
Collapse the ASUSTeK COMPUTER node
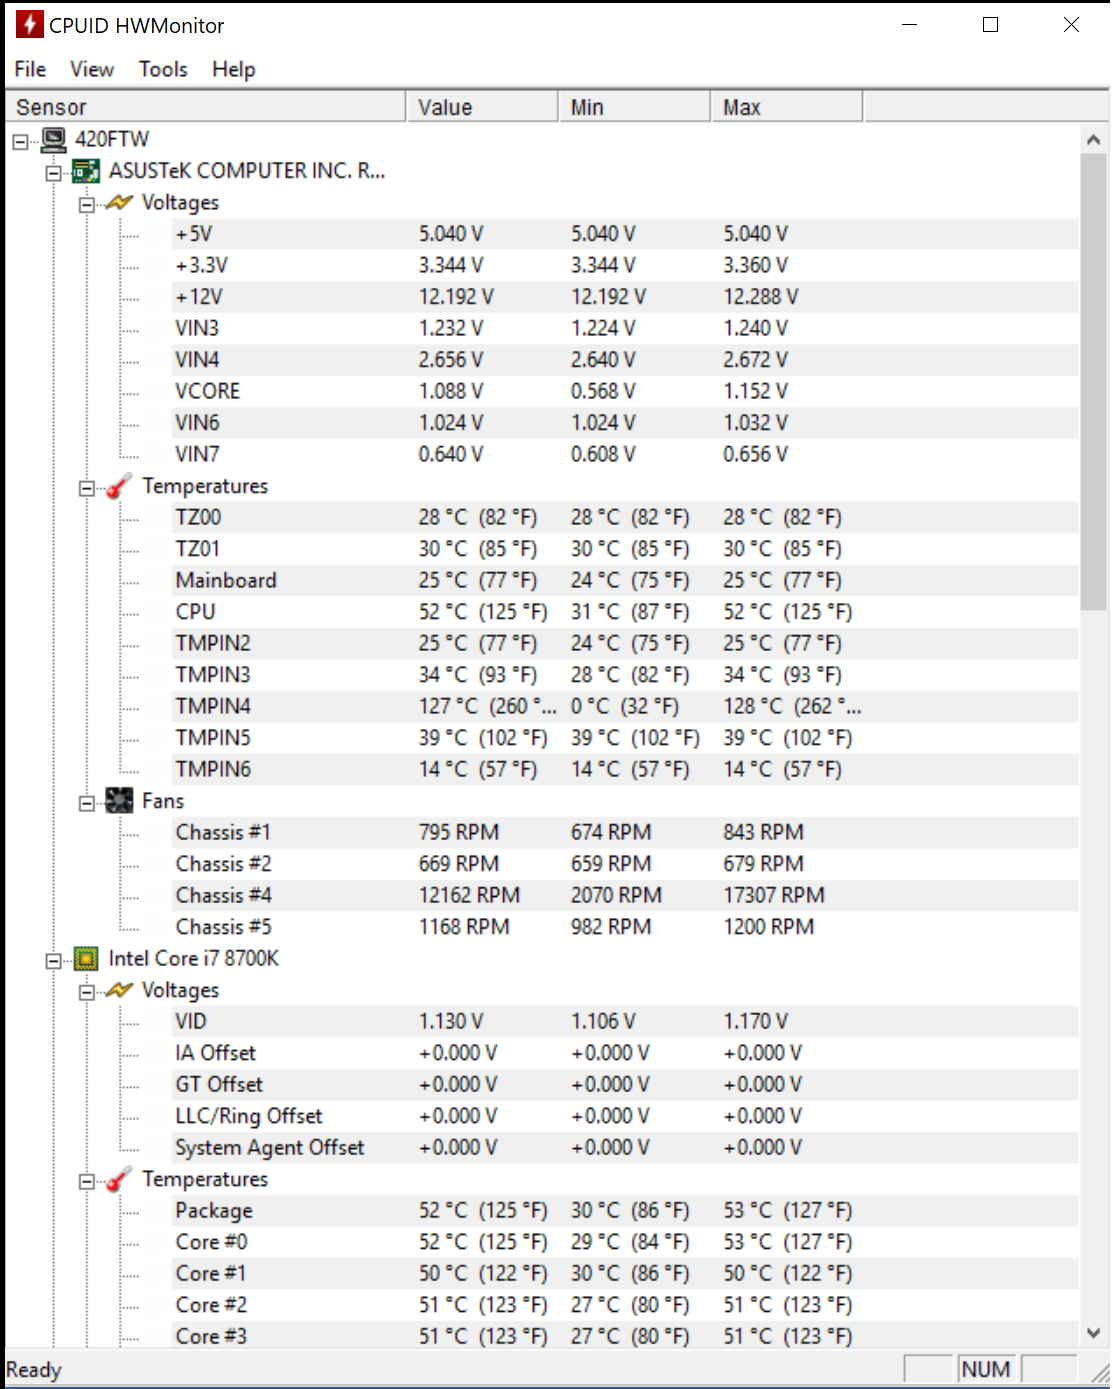[53, 174]
